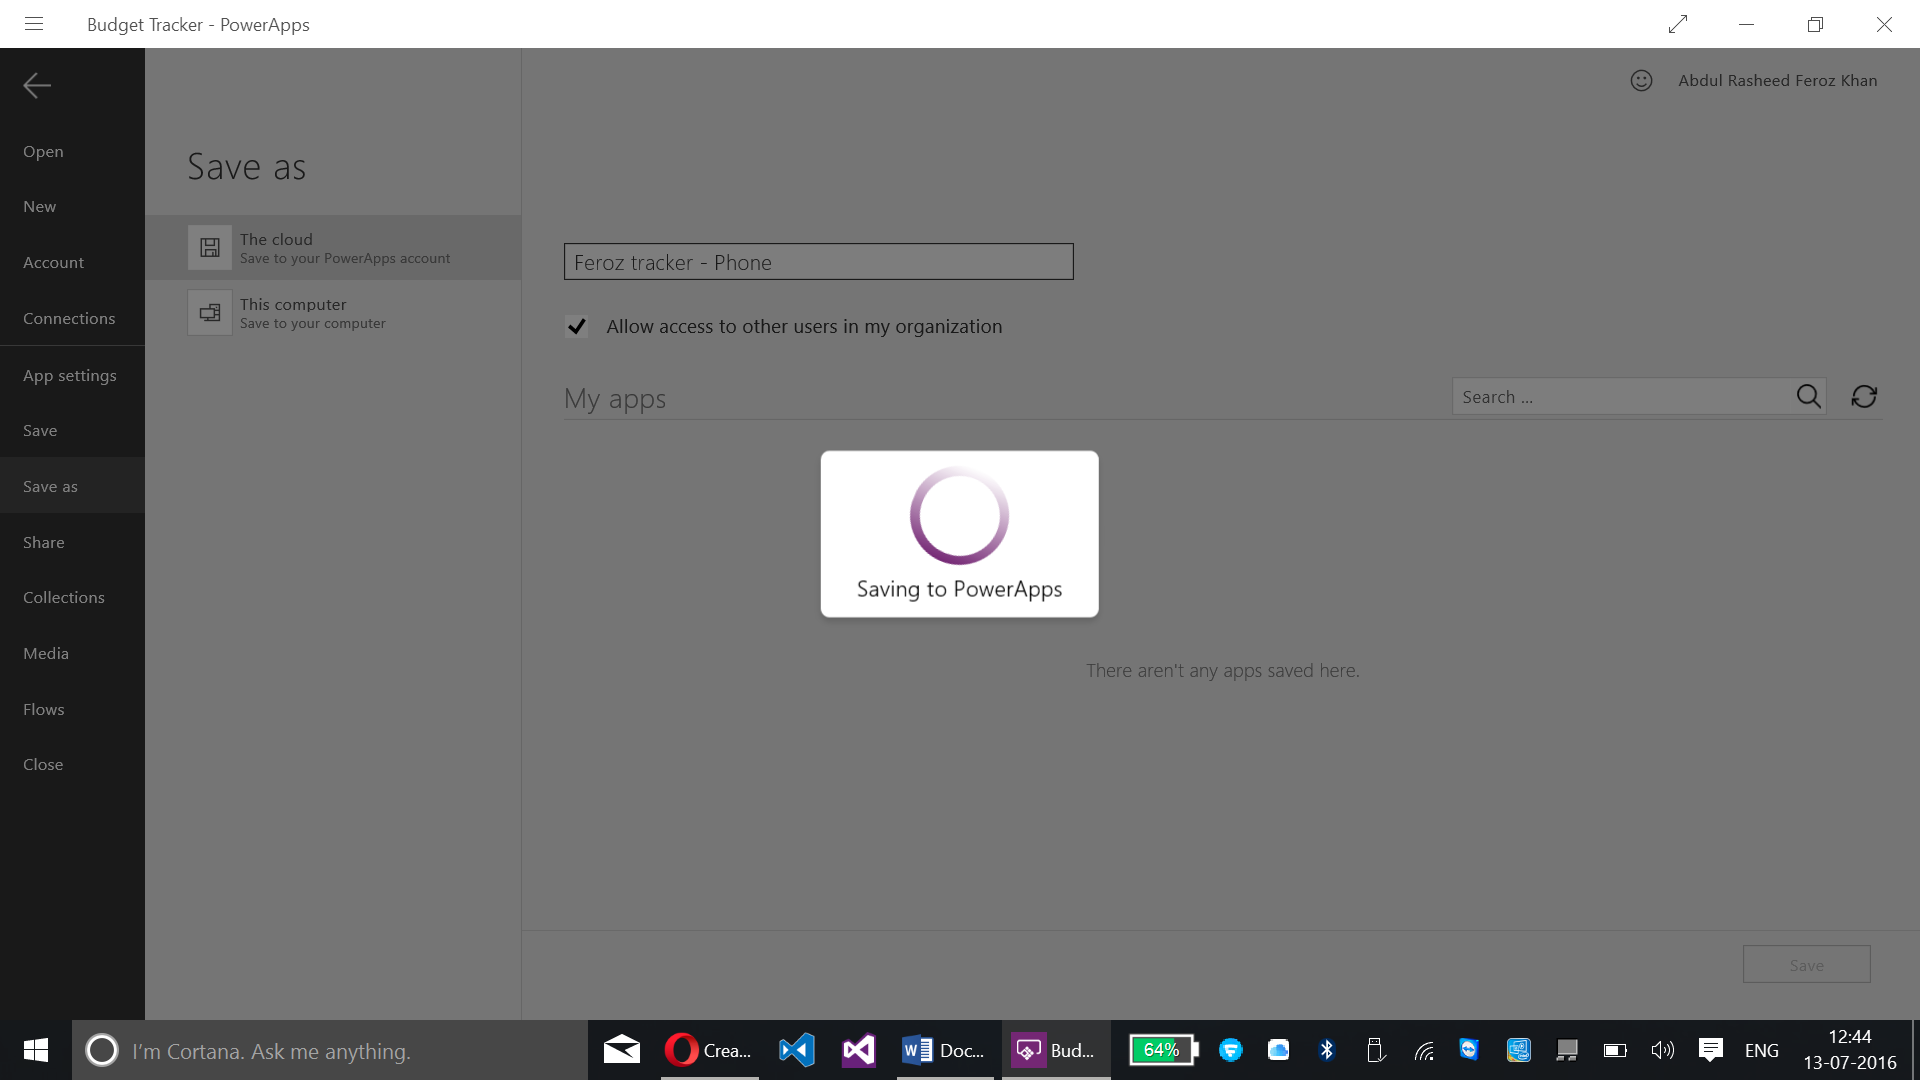The image size is (1920, 1080).
Task: Click the OneDrive cloud tray icon
Action: click(1278, 1050)
